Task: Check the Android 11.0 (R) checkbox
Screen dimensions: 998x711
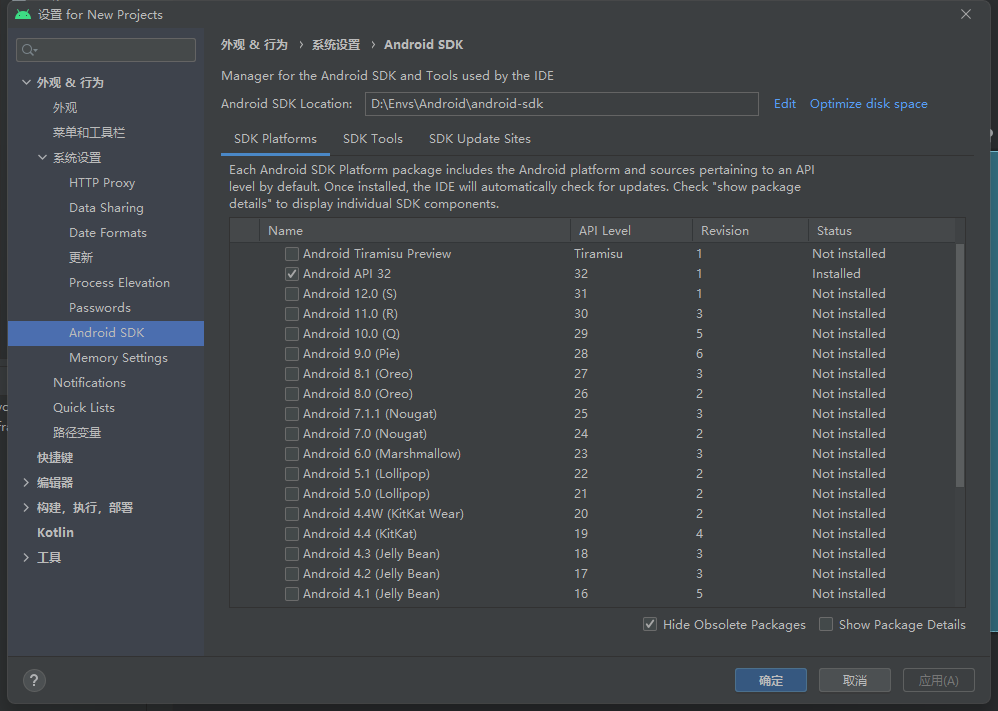Action: click(x=292, y=314)
